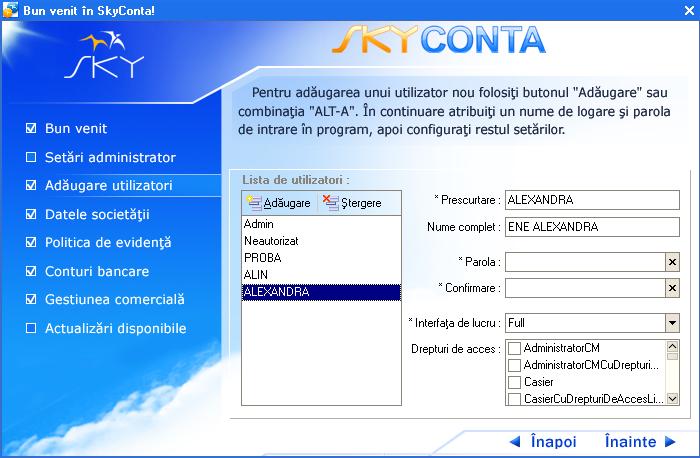Select Admin in the user list

pos(321,224)
